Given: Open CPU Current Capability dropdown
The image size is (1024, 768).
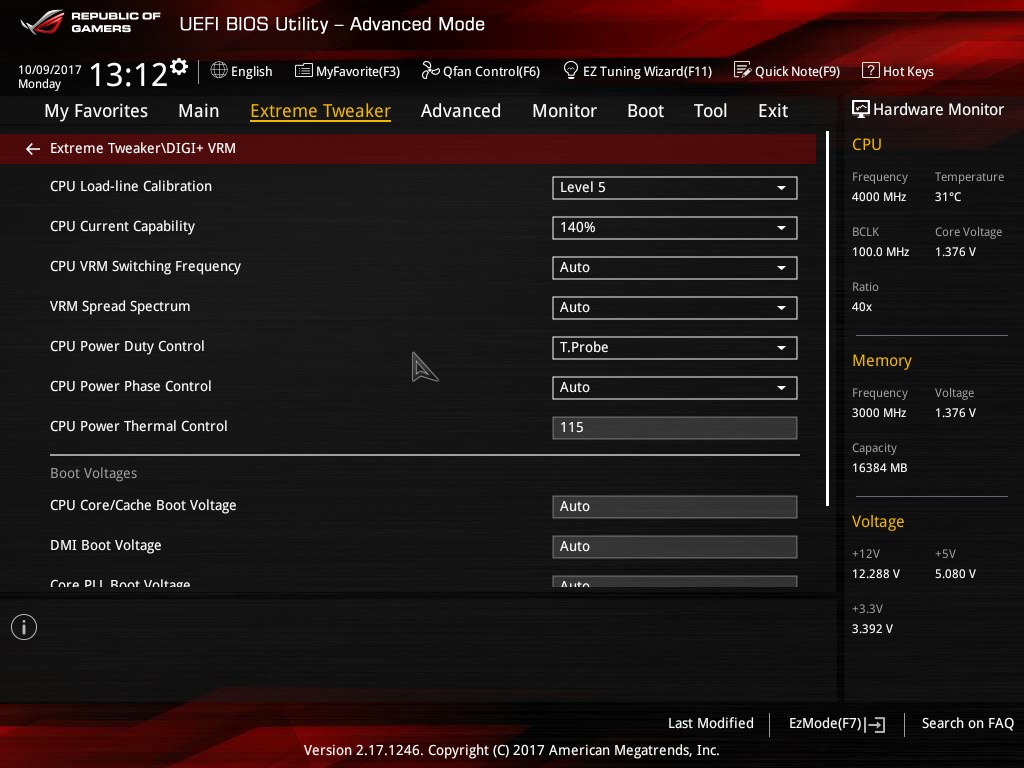Looking at the screenshot, I should point(675,228).
